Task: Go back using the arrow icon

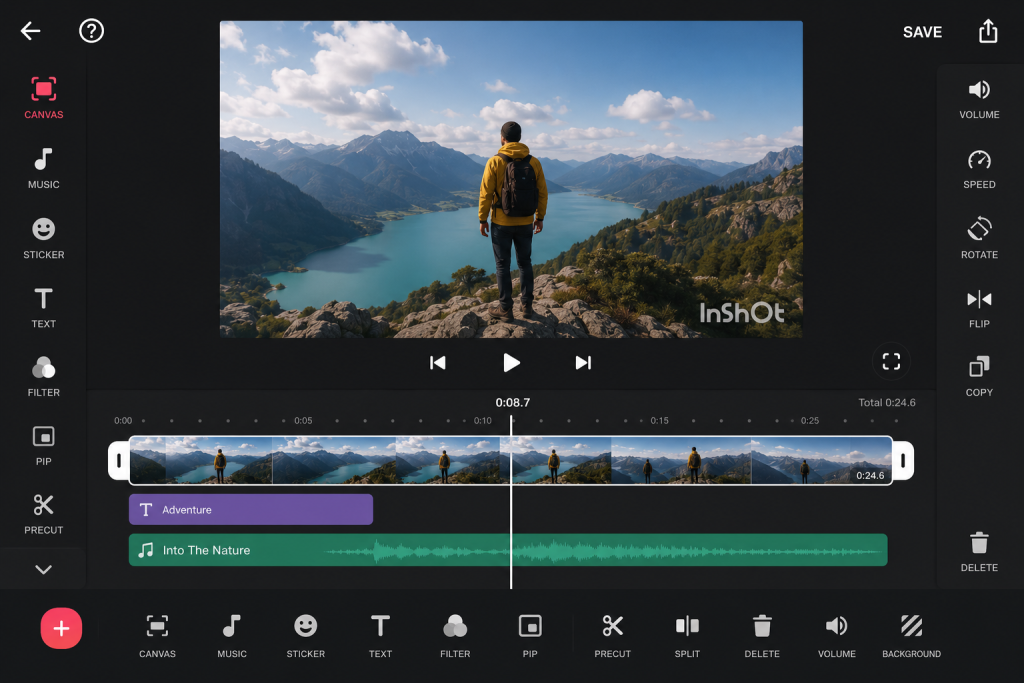Action: click(x=30, y=31)
